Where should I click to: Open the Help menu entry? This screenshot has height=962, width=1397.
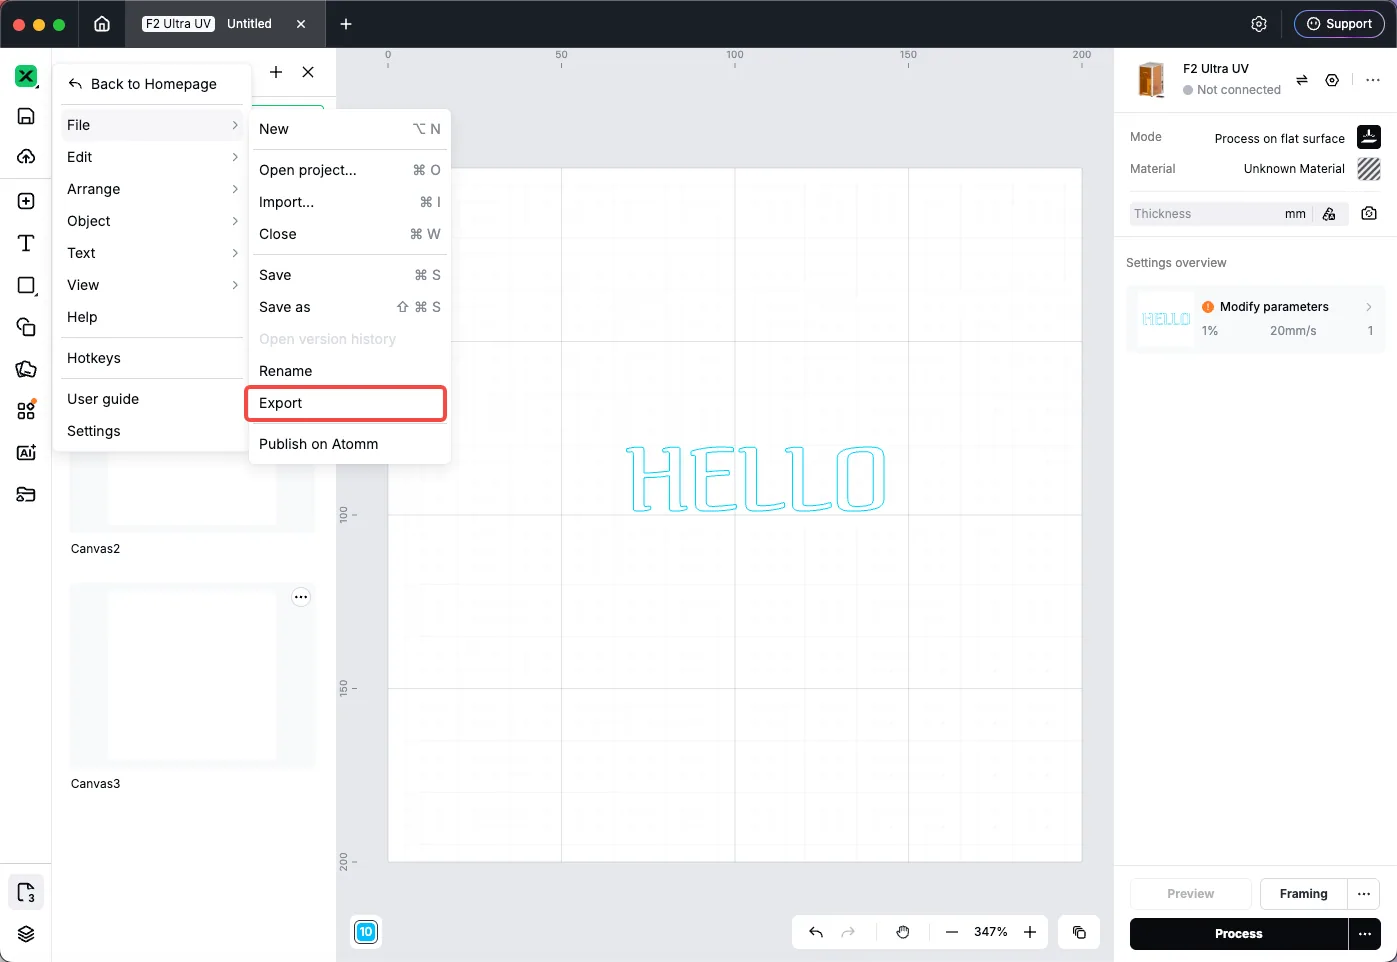(x=152, y=317)
